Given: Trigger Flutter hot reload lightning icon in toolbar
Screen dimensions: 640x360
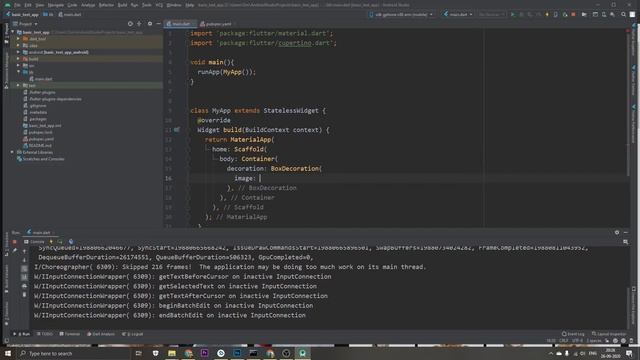Looking at the screenshot, I should coord(547,14).
